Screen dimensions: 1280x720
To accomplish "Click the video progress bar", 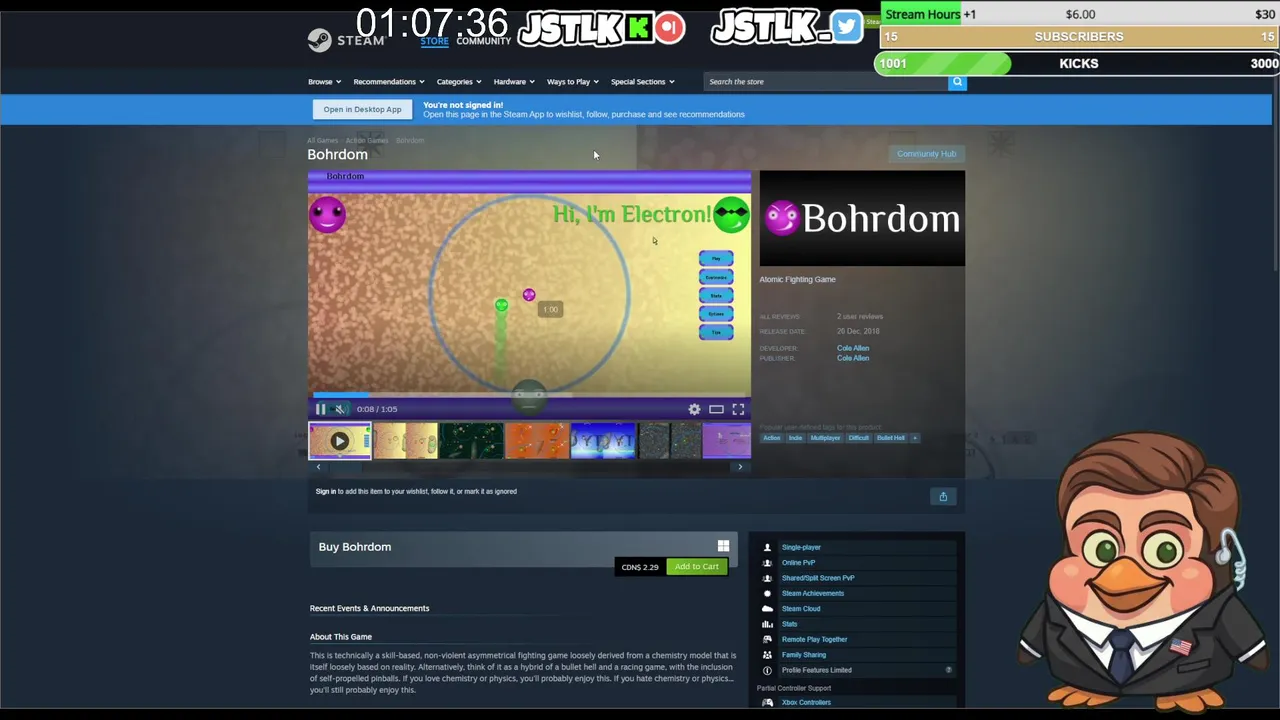I will point(529,396).
